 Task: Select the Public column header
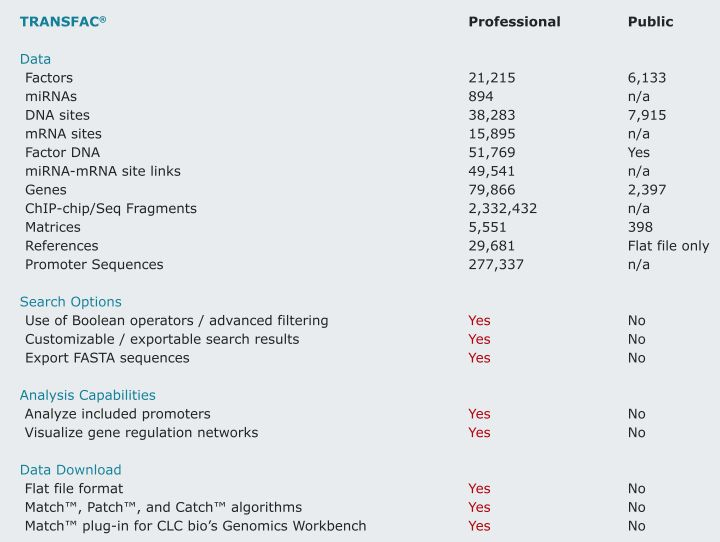pos(650,21)
